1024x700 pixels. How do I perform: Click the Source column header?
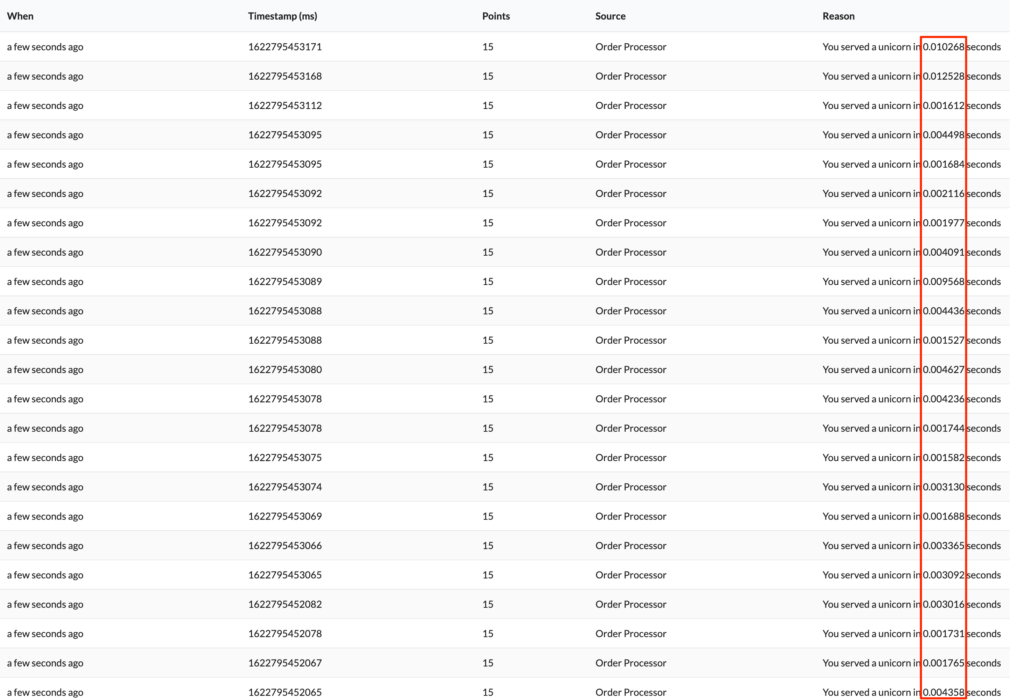(610, 16)
